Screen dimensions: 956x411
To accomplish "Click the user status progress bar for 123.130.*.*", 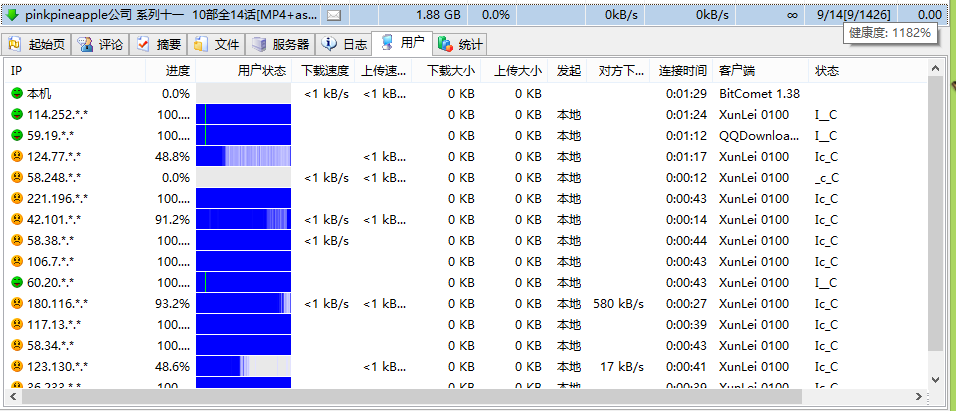I will click(x=243, y=366).
